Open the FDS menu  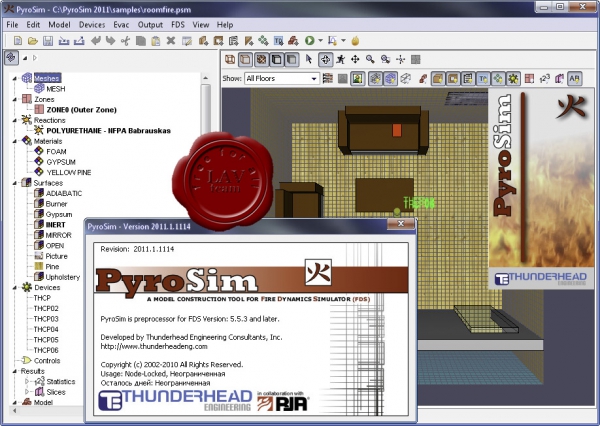178,24
